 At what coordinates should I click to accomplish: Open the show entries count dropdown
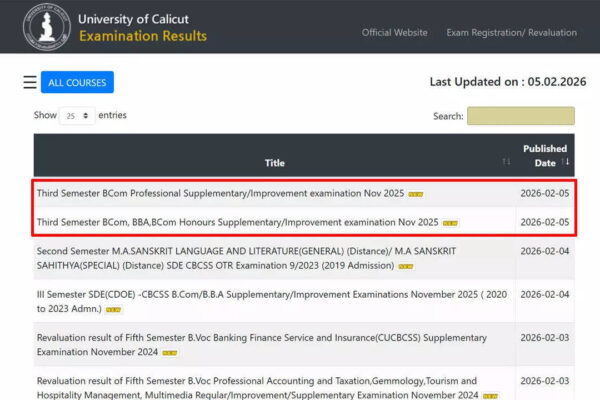click(x=77, y=116)
